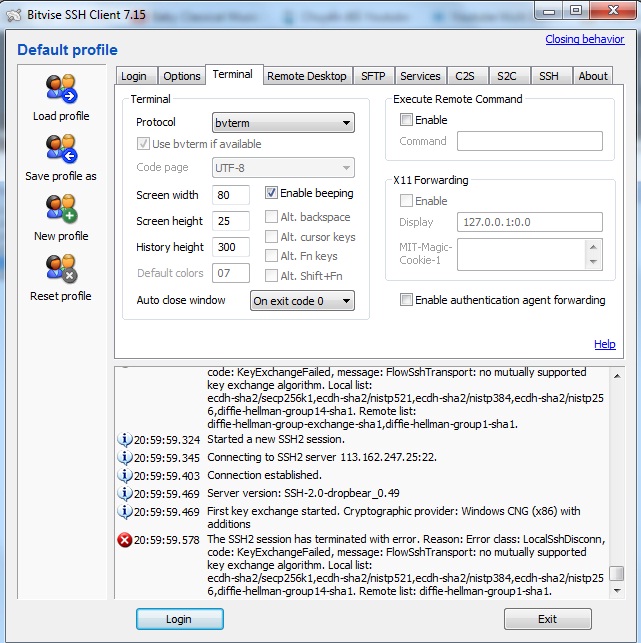The width and height of the screenshot is (641, 643).
Task: Click MIT-Magic-Cookie scroll down arrow
Action: click(x=593, y=262)
